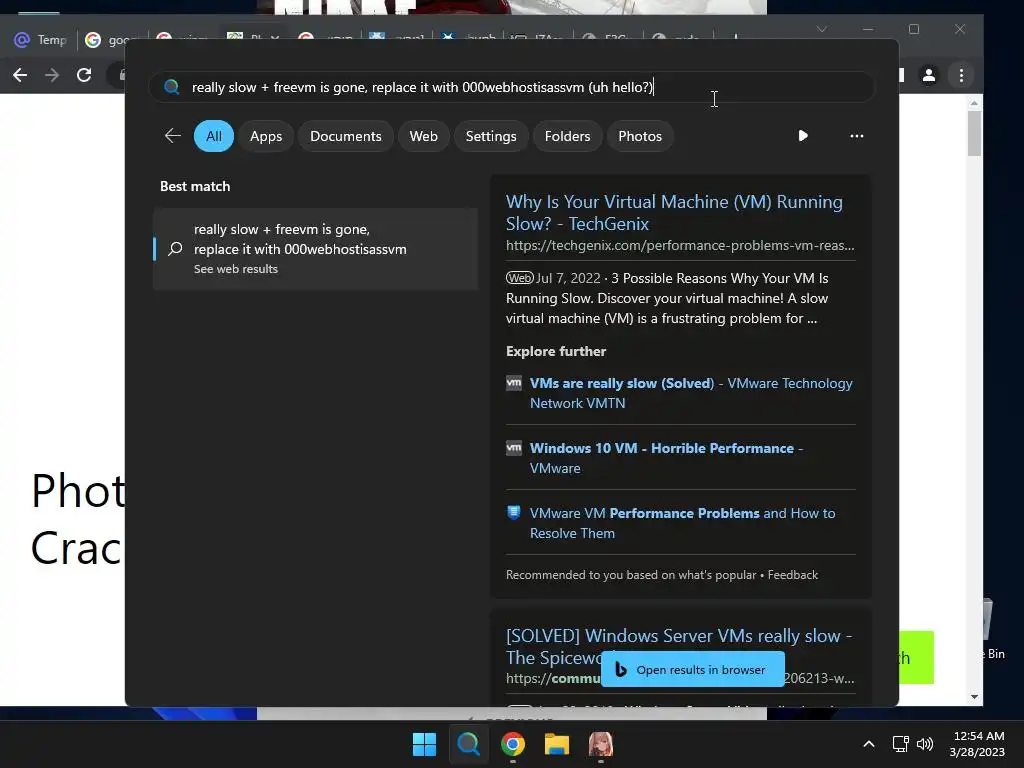Screen dimensions: 1024x768
Task: Click the search text input field
Action: (x=512, y=87)
